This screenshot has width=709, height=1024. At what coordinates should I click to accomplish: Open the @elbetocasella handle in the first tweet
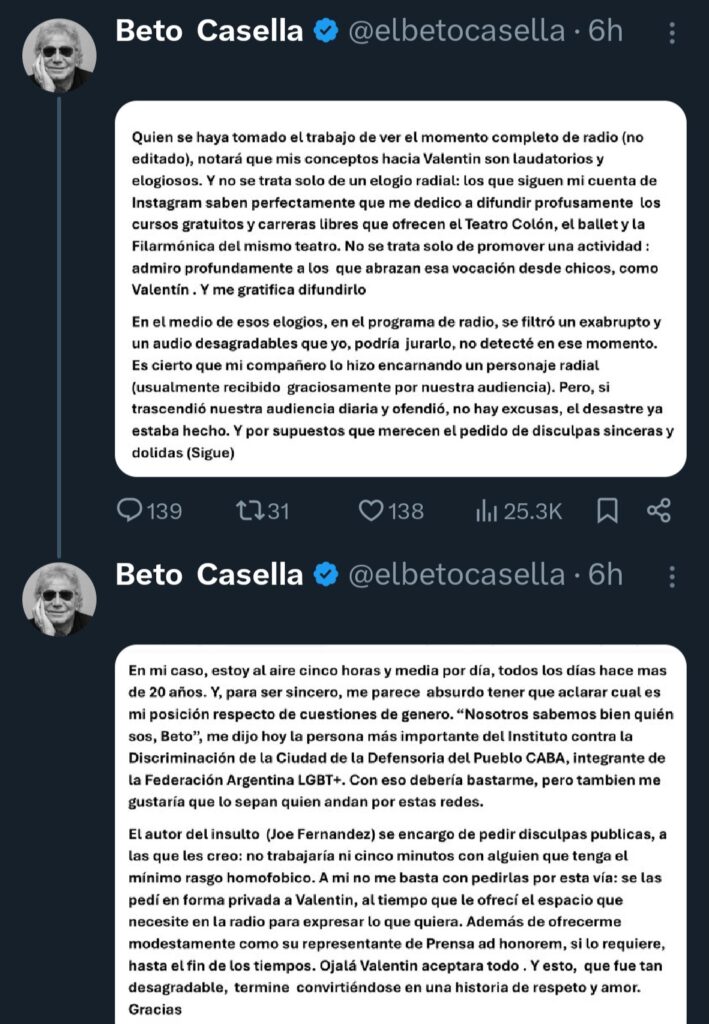pyautogui.click(x=455, y=31)
